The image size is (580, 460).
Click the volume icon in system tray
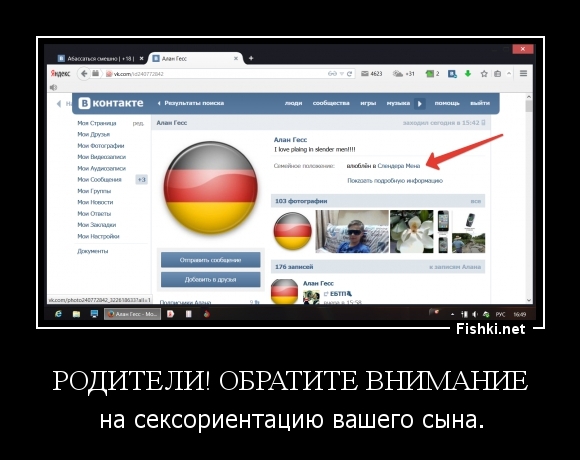click(x=475, y=314)
